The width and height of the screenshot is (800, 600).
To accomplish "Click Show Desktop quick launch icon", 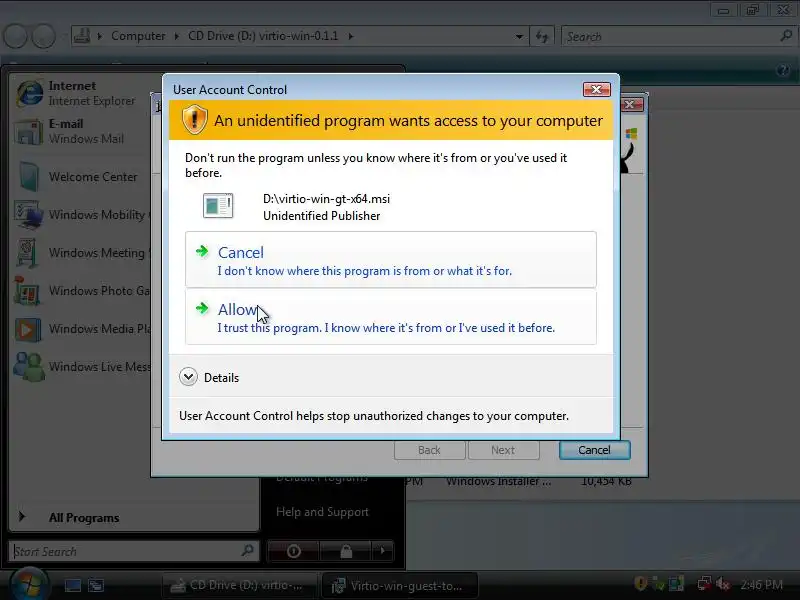I will [72, 585].
